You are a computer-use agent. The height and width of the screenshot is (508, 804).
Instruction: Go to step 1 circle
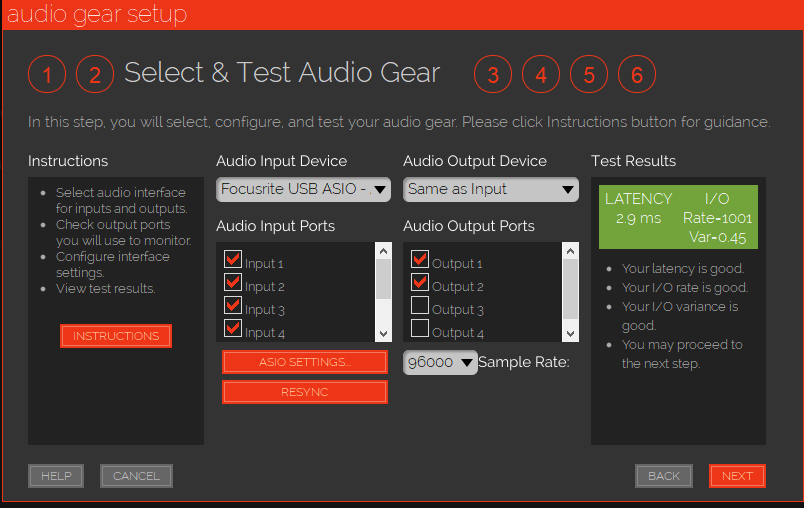(47, 75)
